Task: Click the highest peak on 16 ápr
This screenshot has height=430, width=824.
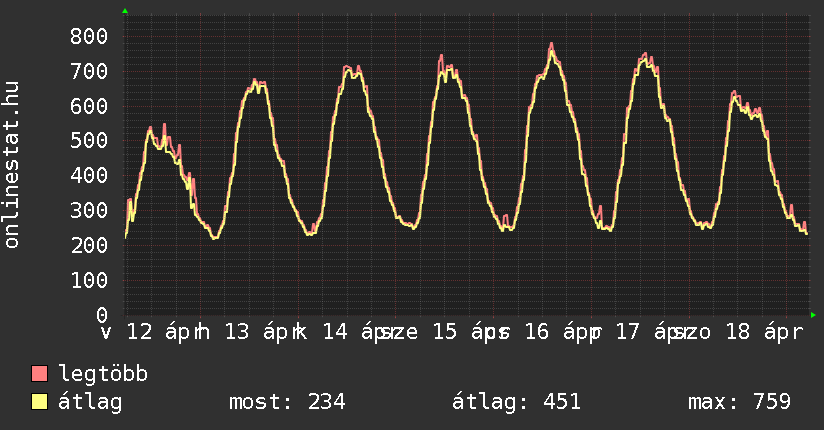Action: [x=551, y=45]
